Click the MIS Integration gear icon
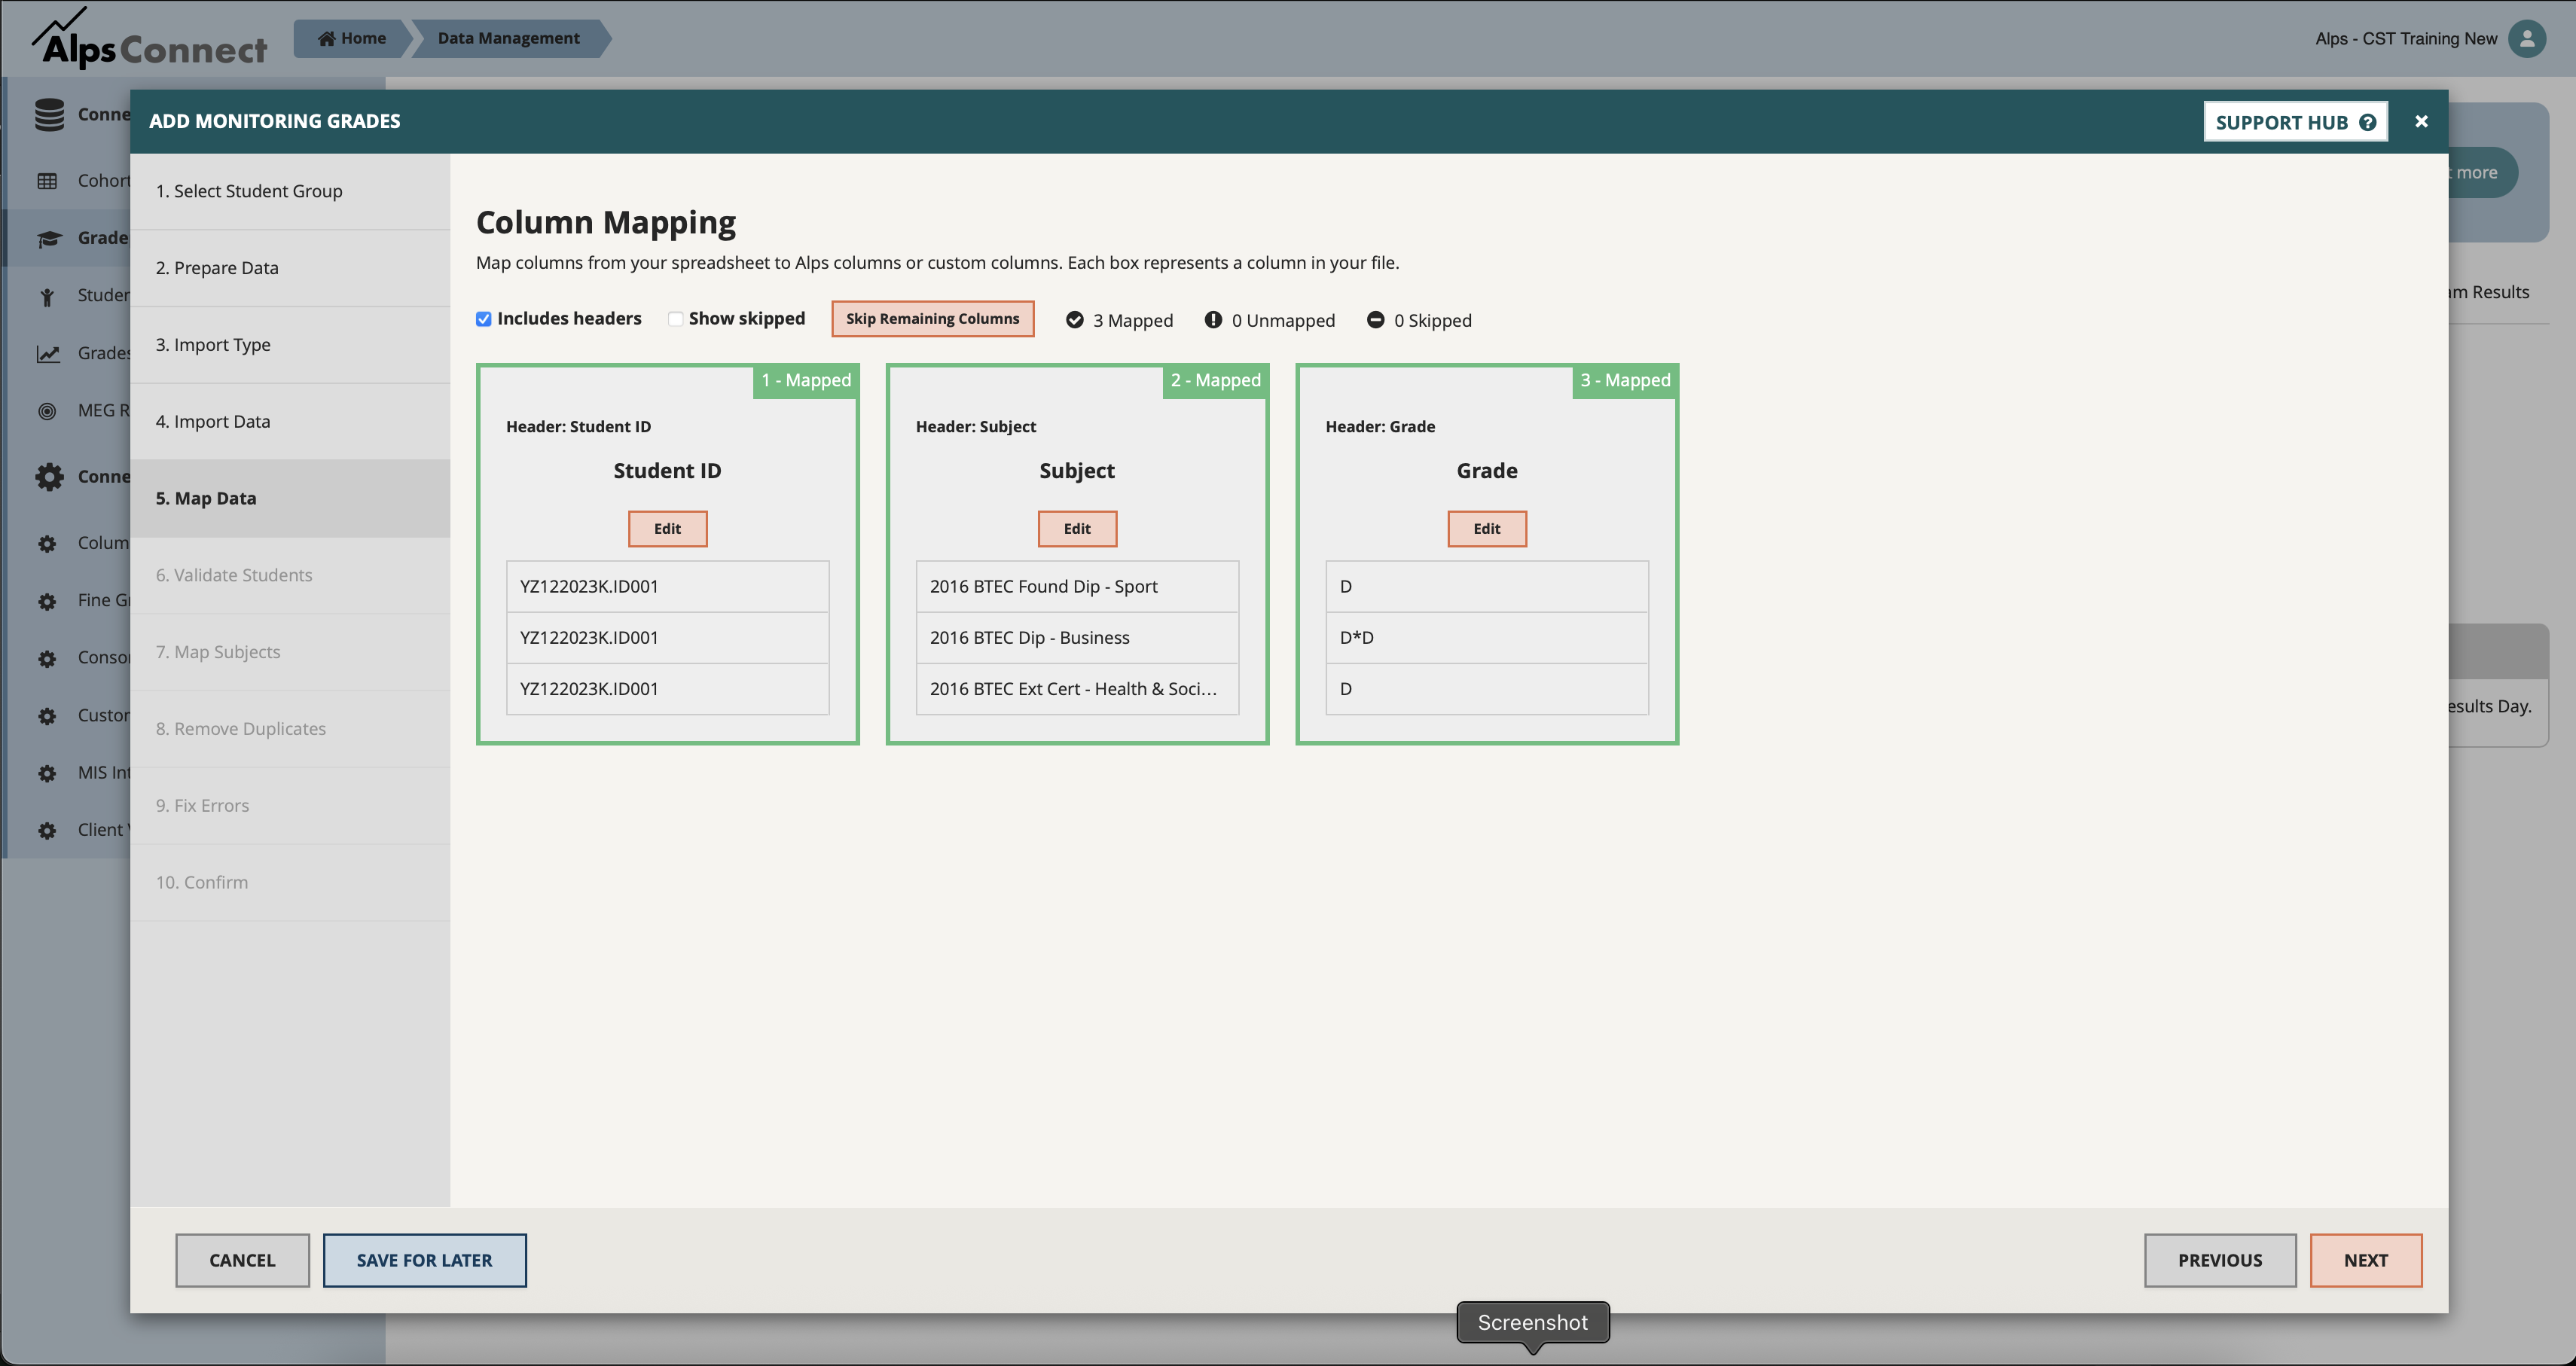The width and height of the screenshot is (2576, 1366). (x=47, y=773)
